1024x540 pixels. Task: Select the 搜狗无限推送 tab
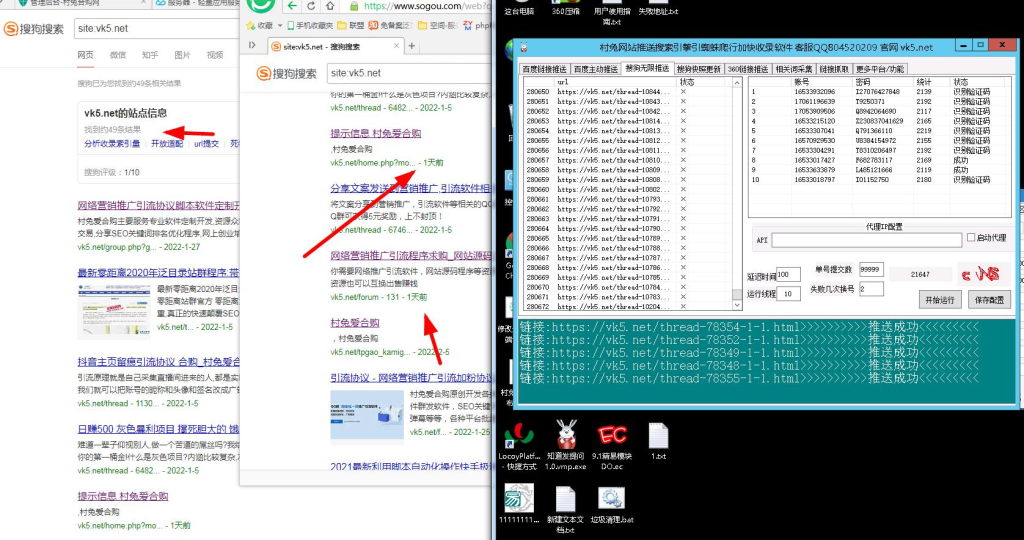(647, 68)
